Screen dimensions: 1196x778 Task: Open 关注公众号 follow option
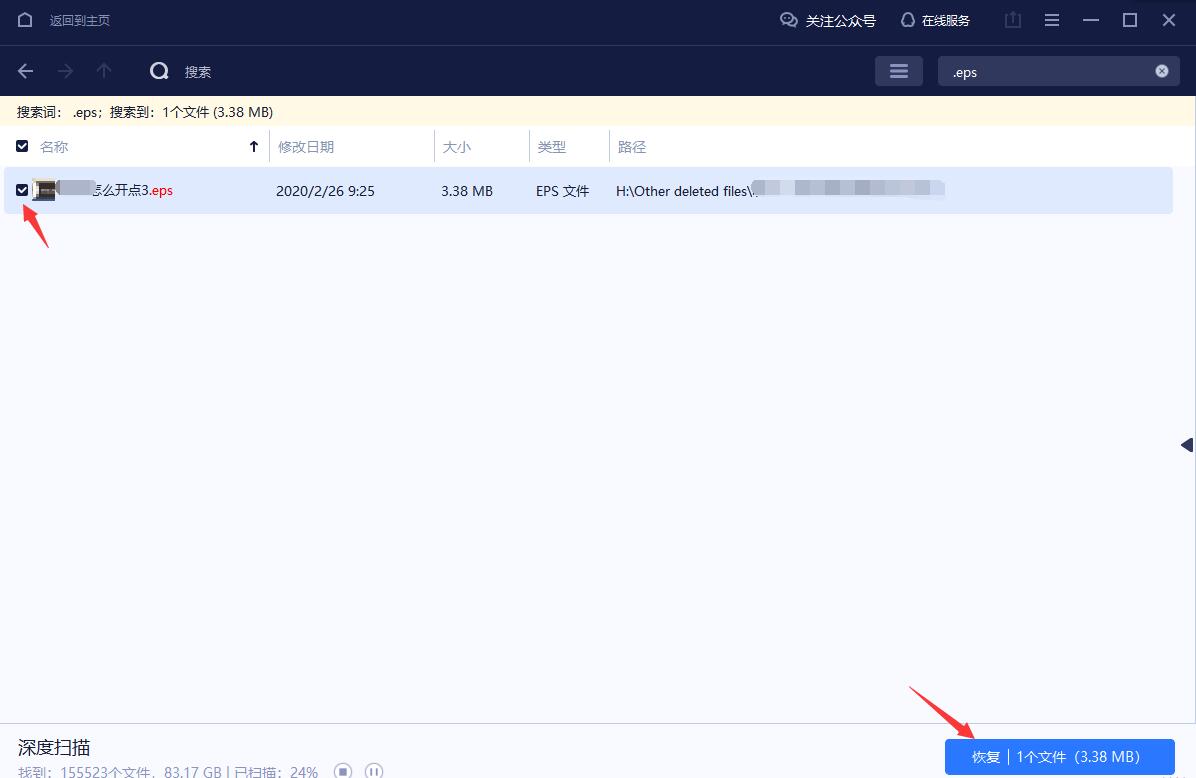coord(828,21)
